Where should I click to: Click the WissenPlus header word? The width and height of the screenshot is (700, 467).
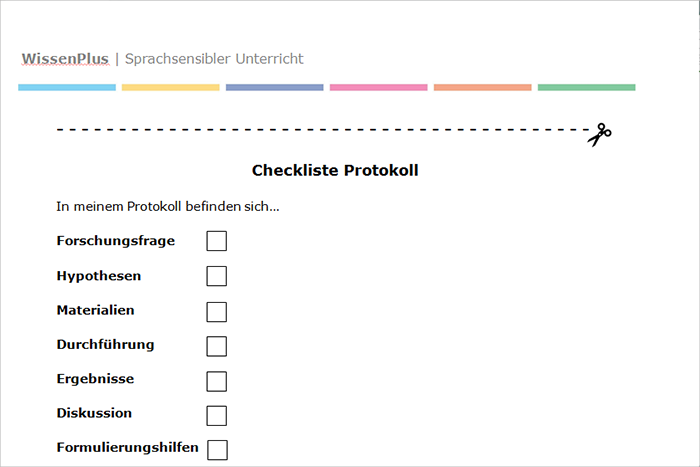[x=65, y=58]
